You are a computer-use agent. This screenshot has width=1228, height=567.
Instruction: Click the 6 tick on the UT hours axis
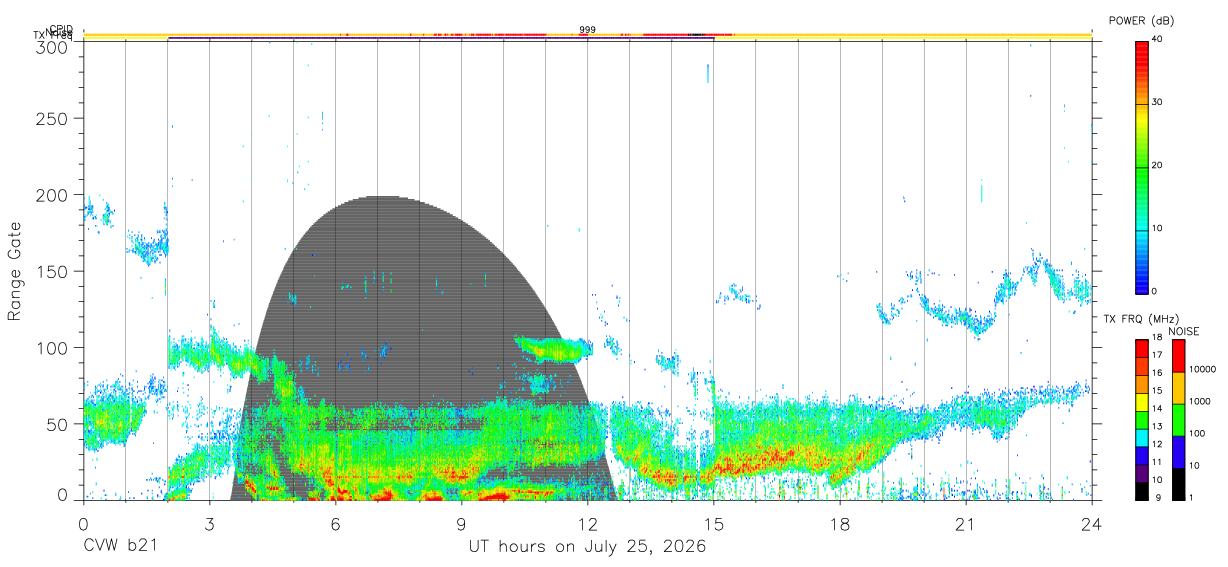tap(336, 524)
